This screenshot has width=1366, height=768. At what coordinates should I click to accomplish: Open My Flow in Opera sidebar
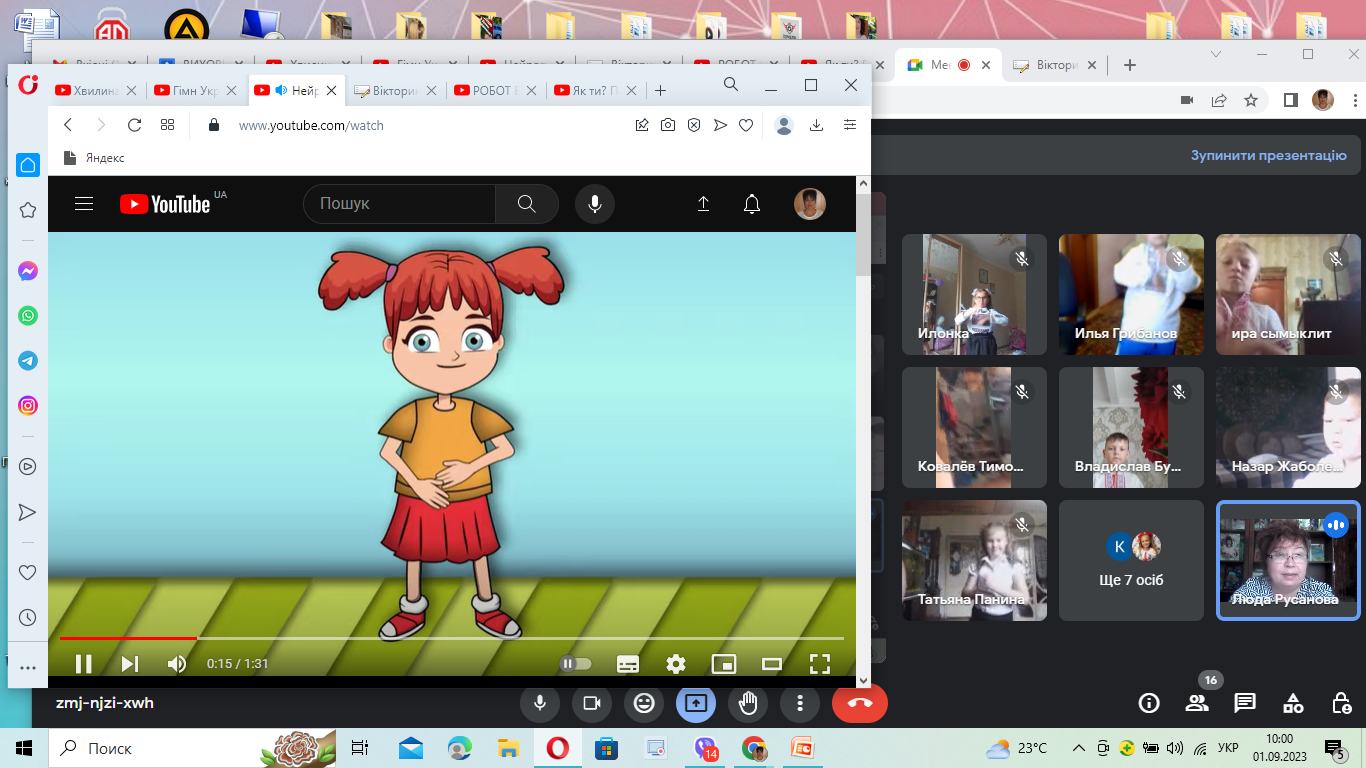coord(28,512)
